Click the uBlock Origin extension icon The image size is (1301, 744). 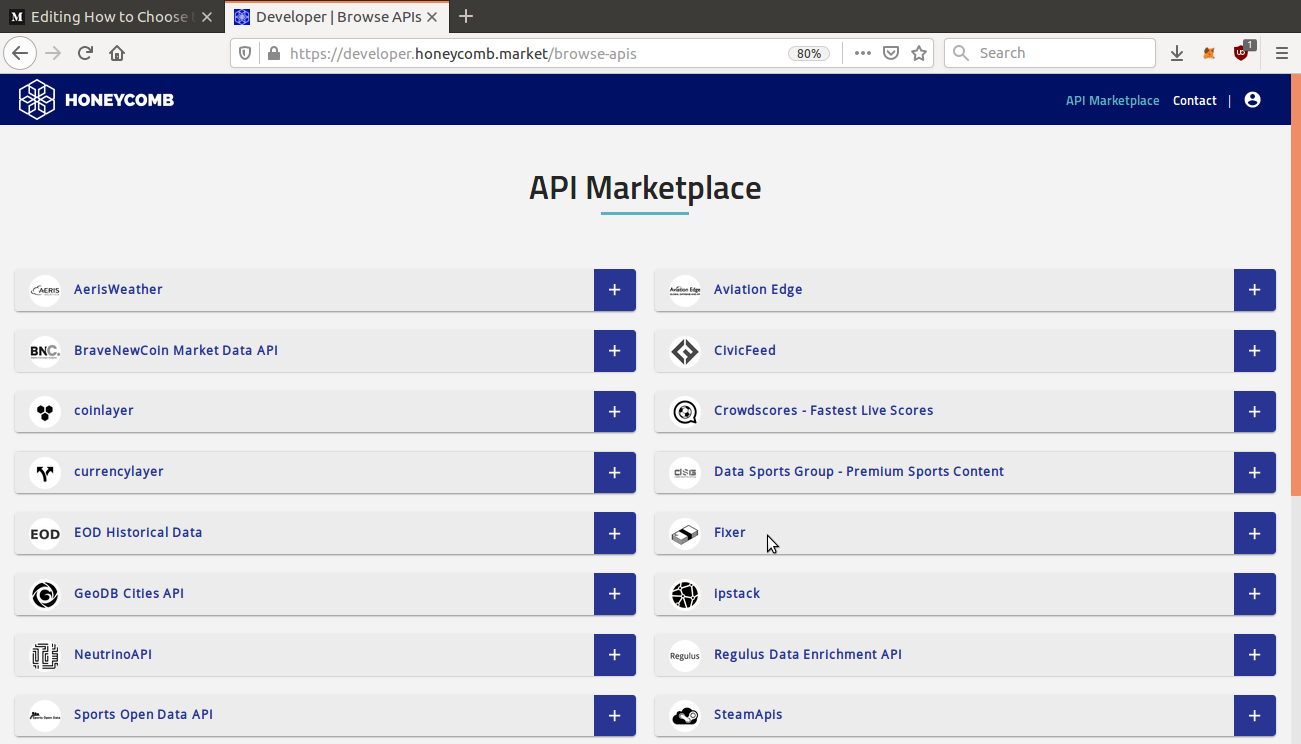(x=1242, y=52)
